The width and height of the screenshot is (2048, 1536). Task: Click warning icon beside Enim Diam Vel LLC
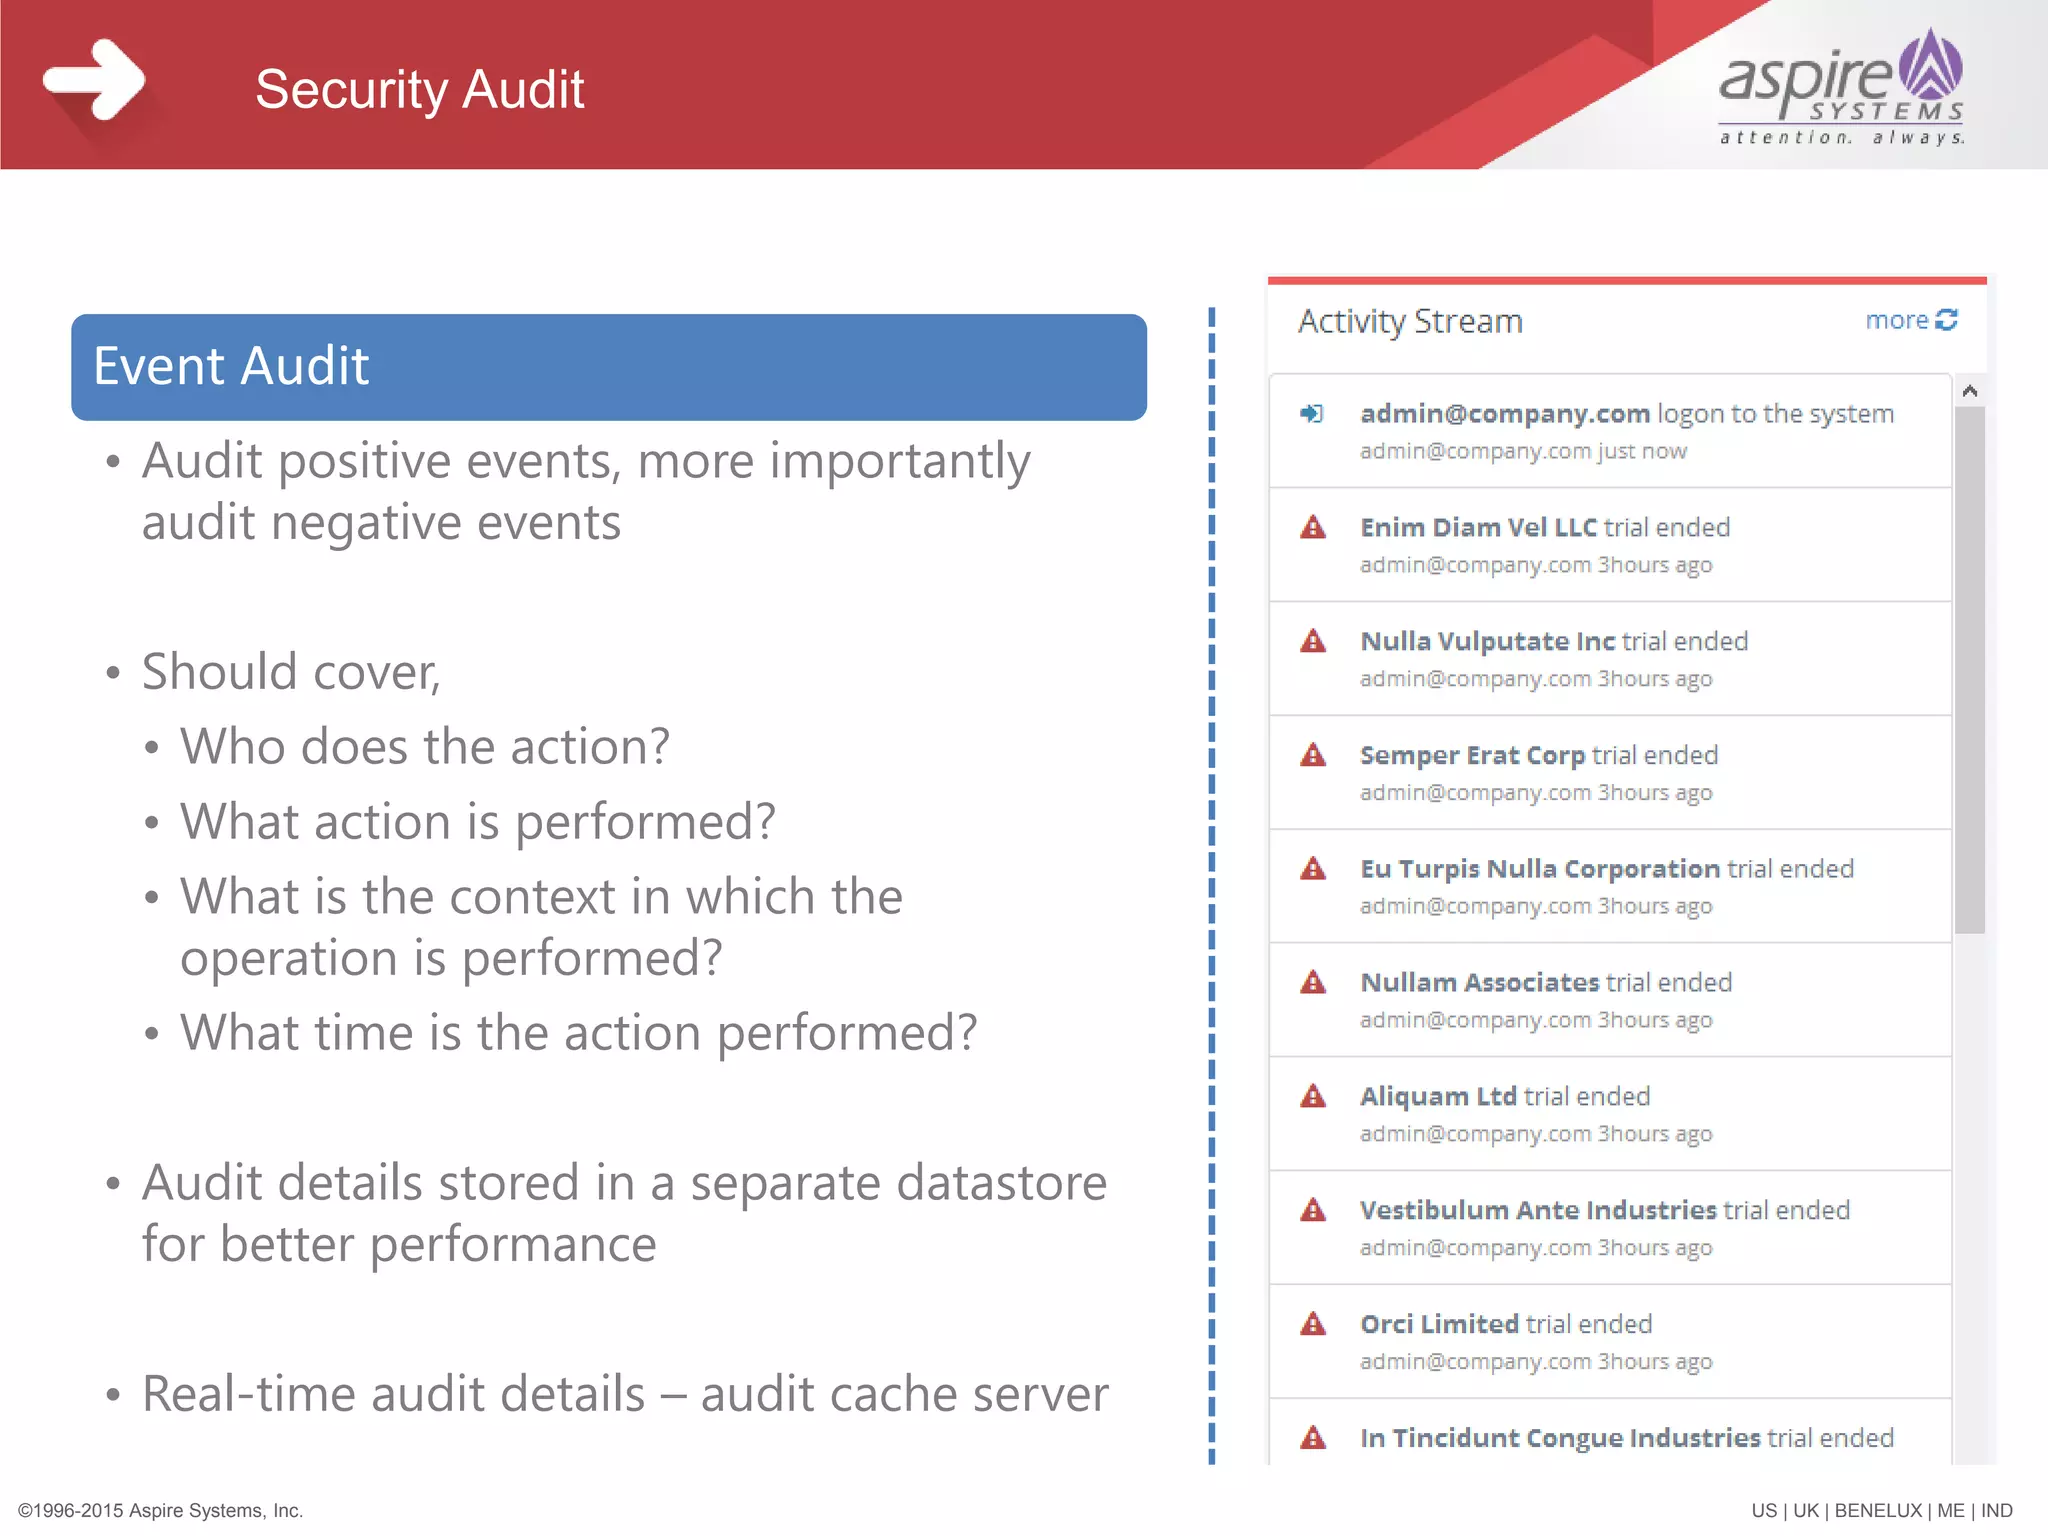click(1313, 528)
